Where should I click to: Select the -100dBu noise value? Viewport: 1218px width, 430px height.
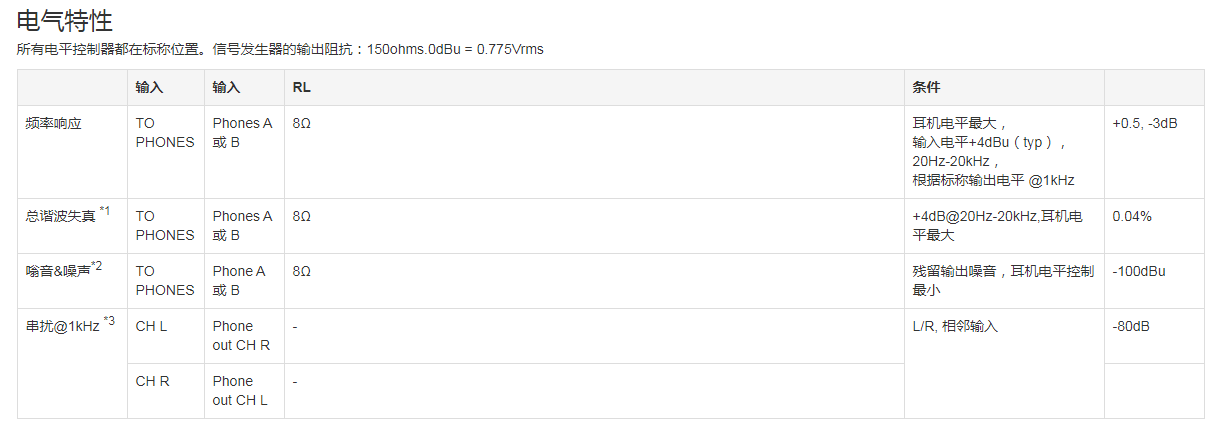(1139, 271)
